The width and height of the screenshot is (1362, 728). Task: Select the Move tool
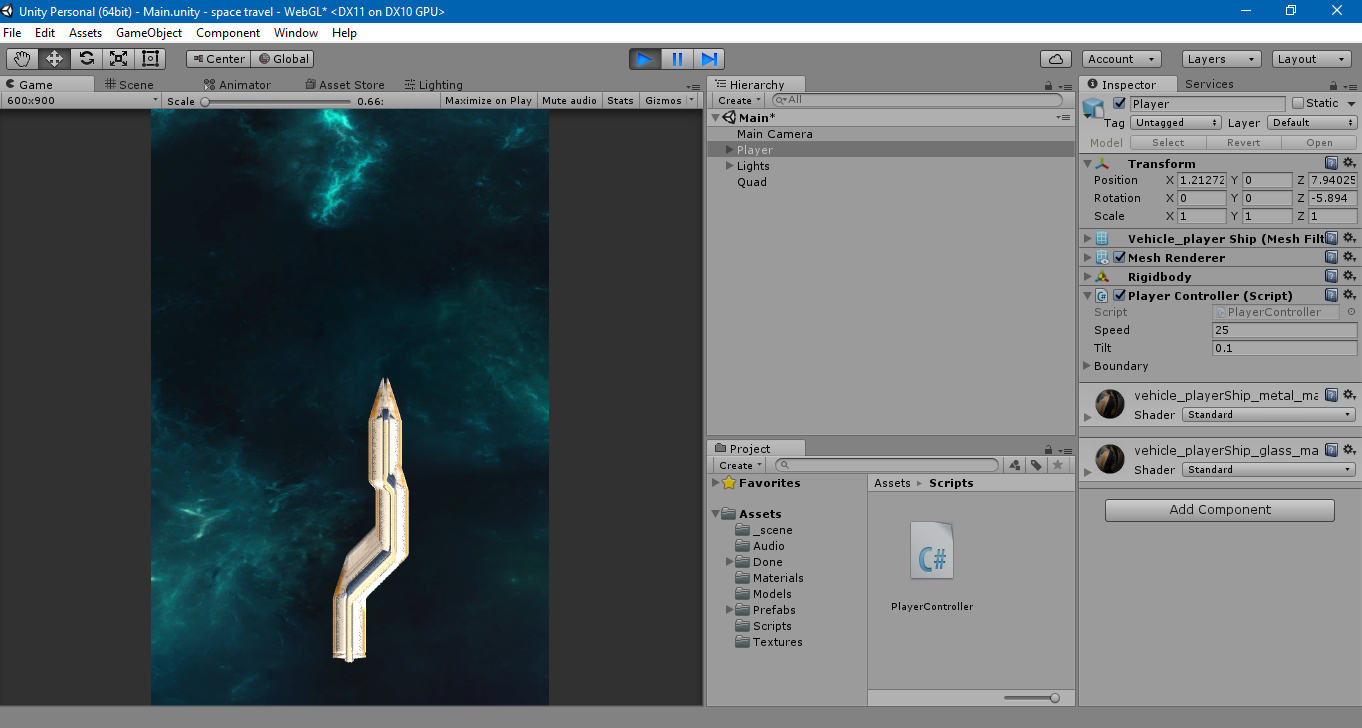click(x=54, y=59)
